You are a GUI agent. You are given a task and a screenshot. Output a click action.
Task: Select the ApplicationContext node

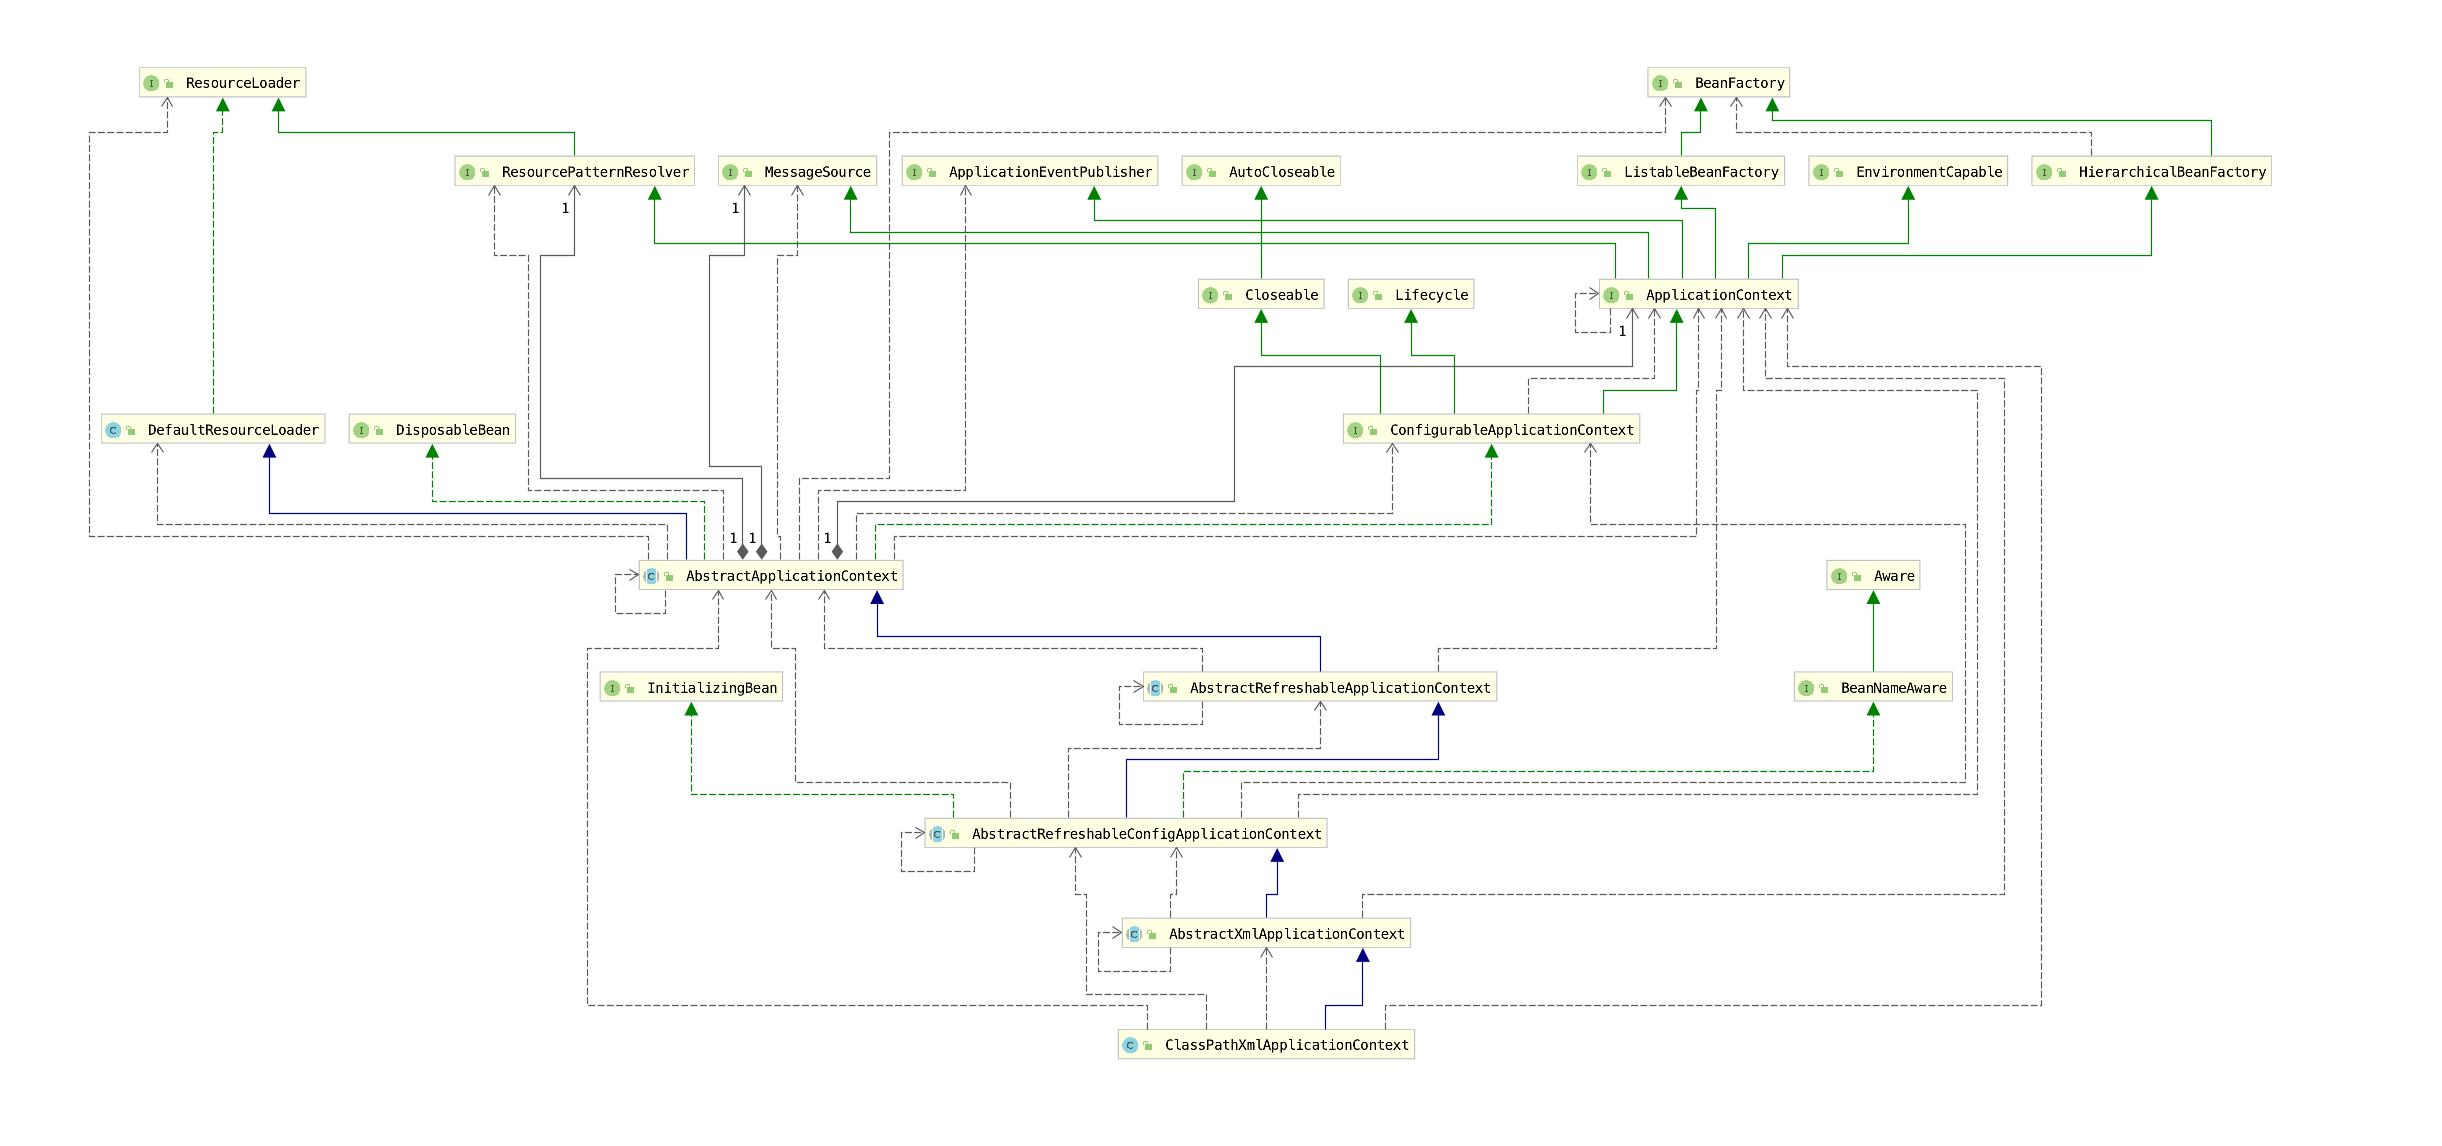[x=1718, y=295]
